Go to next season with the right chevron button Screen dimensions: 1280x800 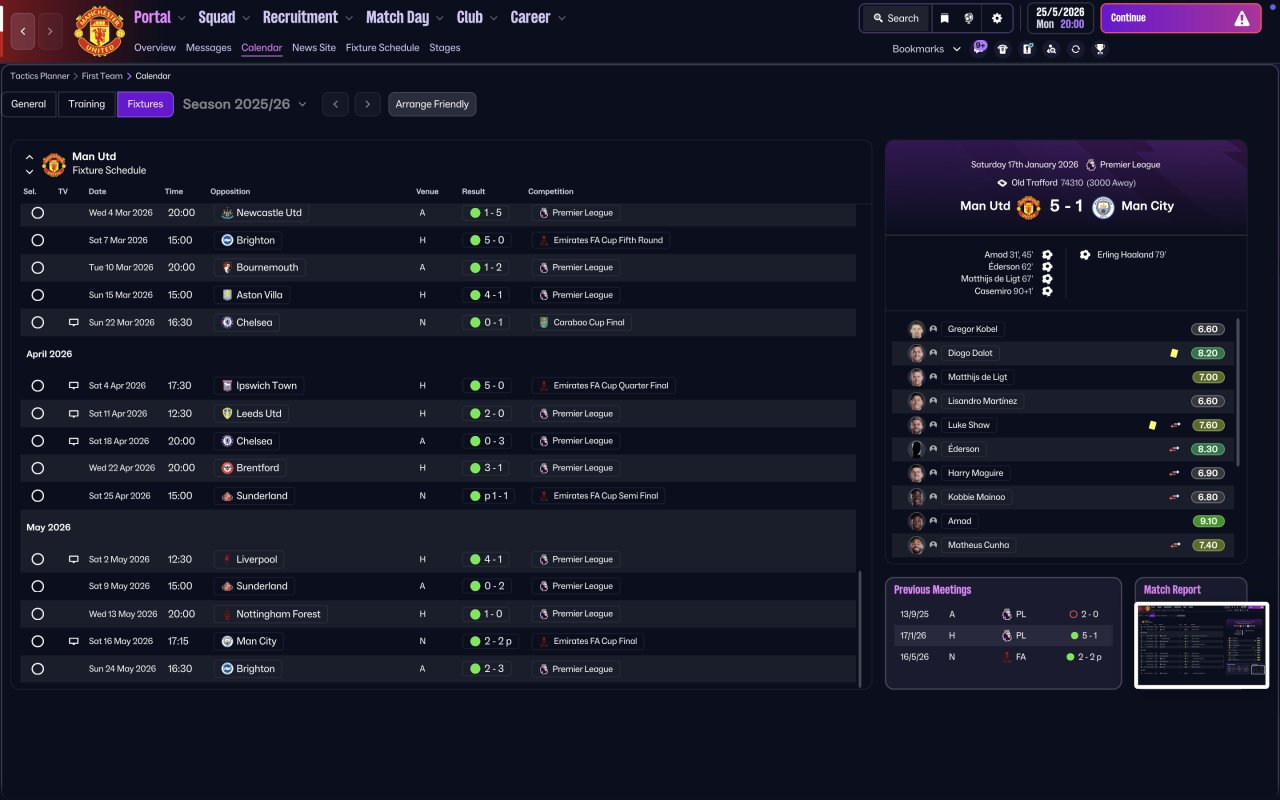(368, 104)
